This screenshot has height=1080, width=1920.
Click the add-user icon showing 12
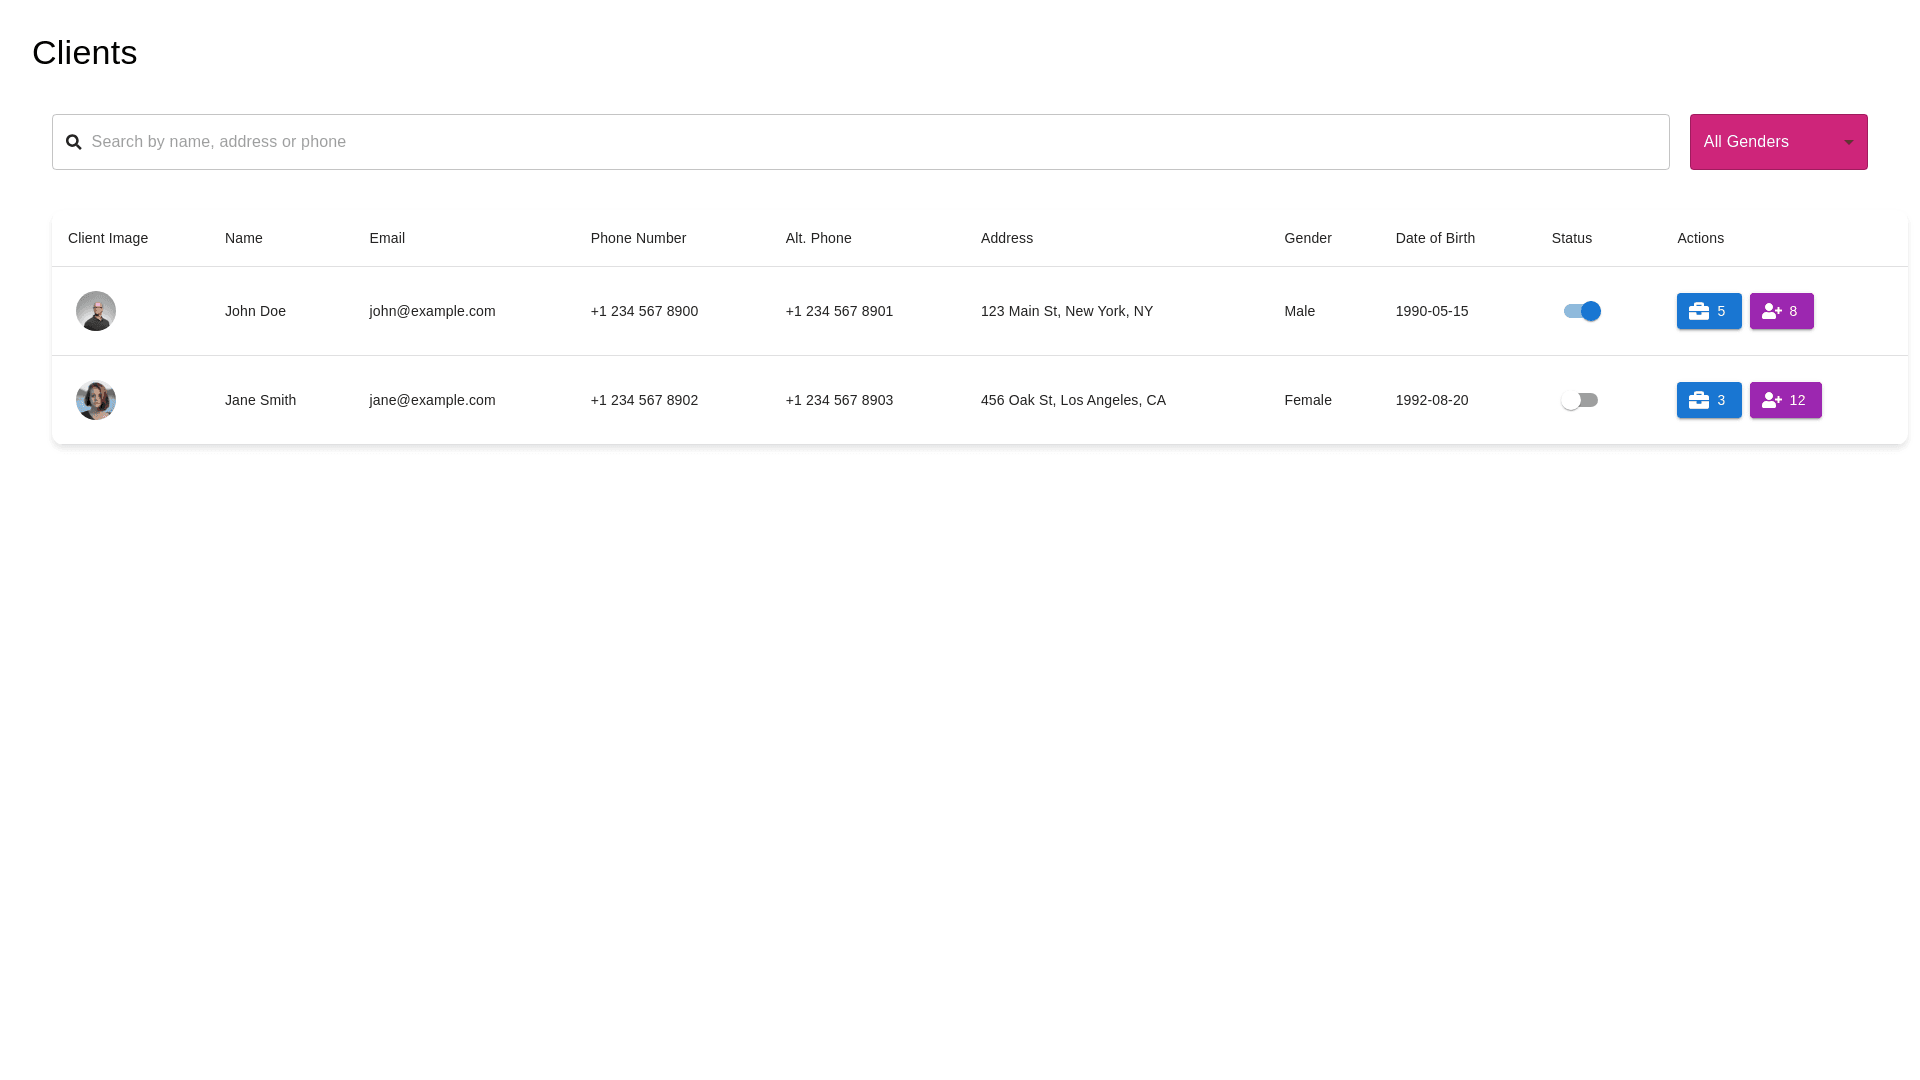pyautogui.click(x=1771, y=400)
